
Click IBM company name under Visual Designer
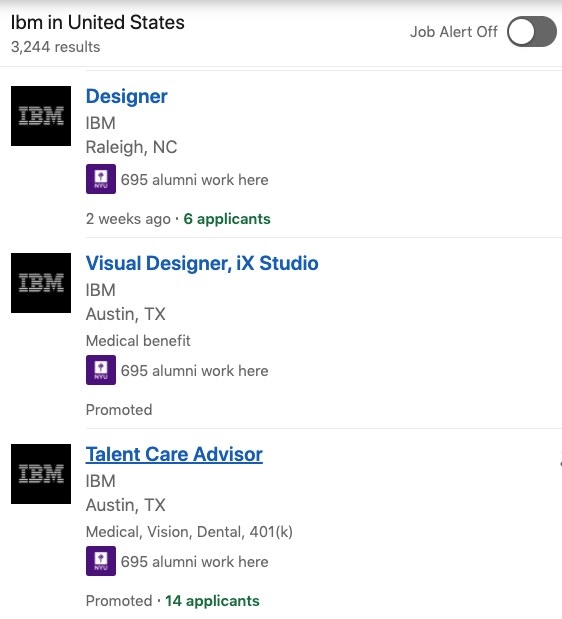pyautogui.click(x=101, y=290)
